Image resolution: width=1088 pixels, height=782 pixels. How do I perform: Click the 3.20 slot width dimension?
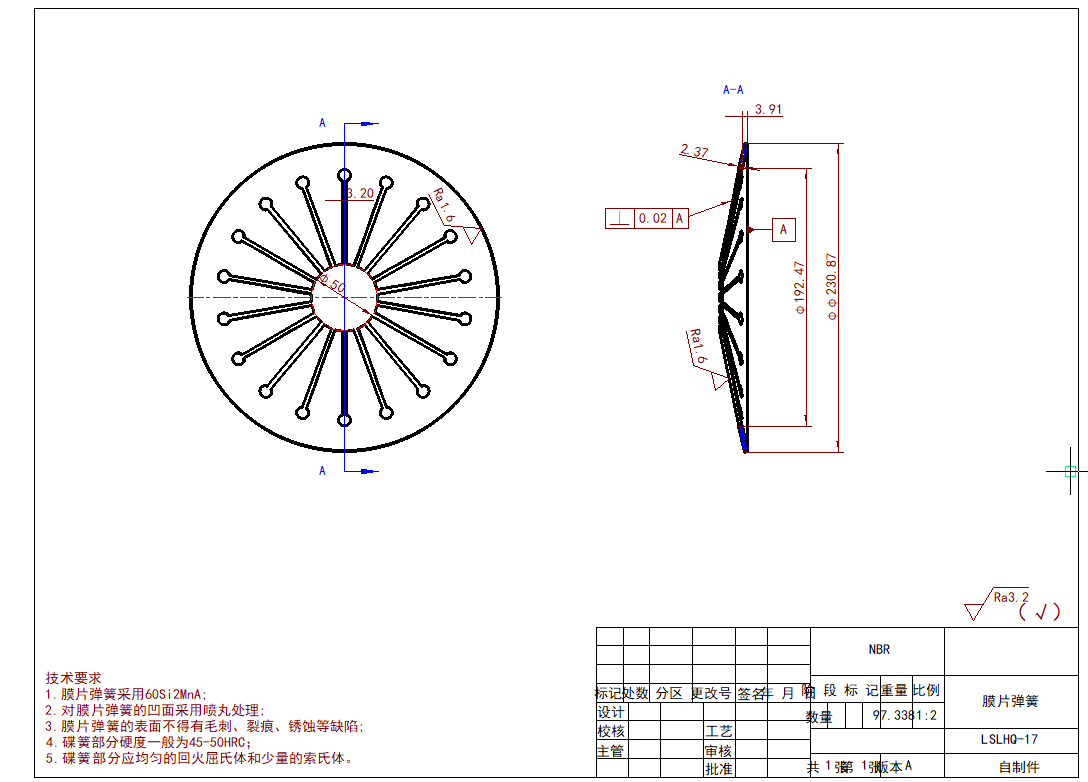pos(360,193)
